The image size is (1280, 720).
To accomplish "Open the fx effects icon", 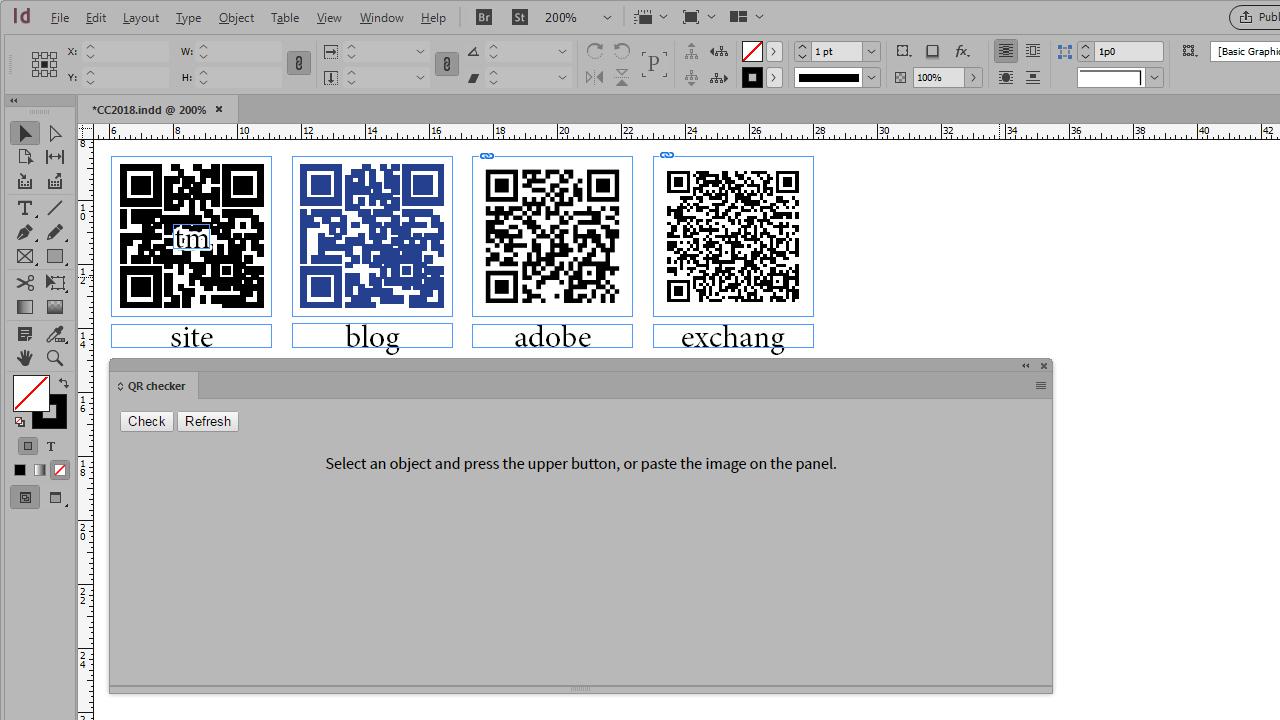I will (x=962, y=51).
